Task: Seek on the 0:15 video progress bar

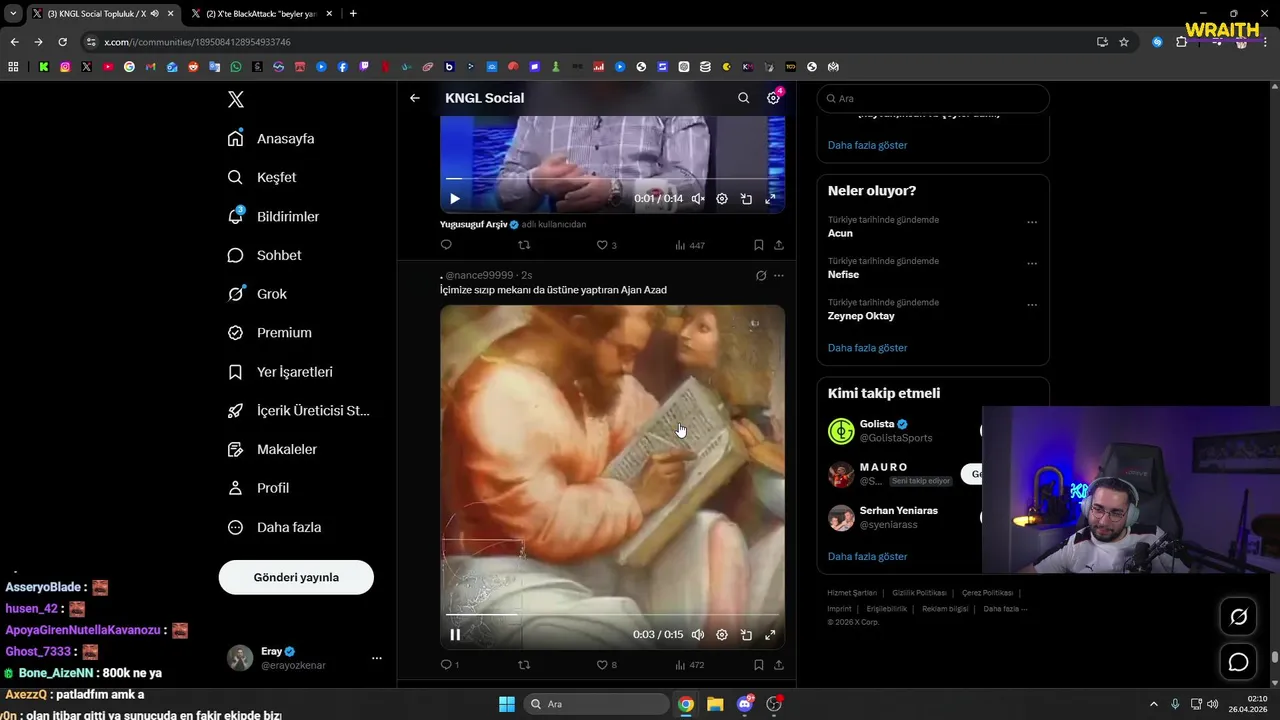Action: coord(612,614)
